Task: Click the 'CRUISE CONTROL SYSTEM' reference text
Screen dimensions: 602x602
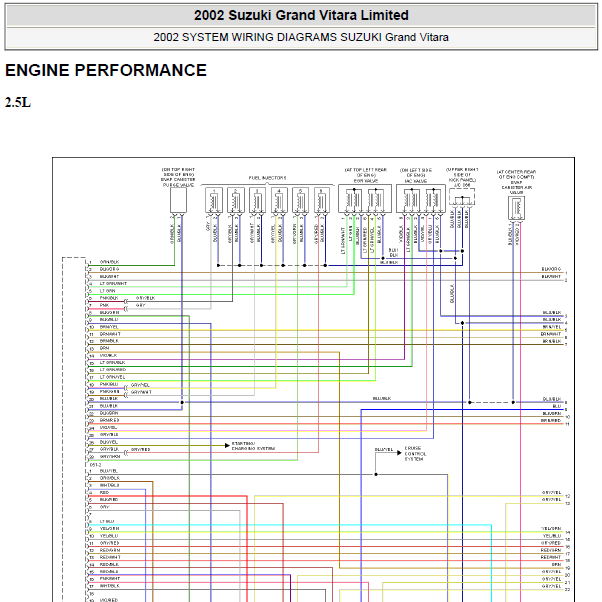Action: (415, 453)
